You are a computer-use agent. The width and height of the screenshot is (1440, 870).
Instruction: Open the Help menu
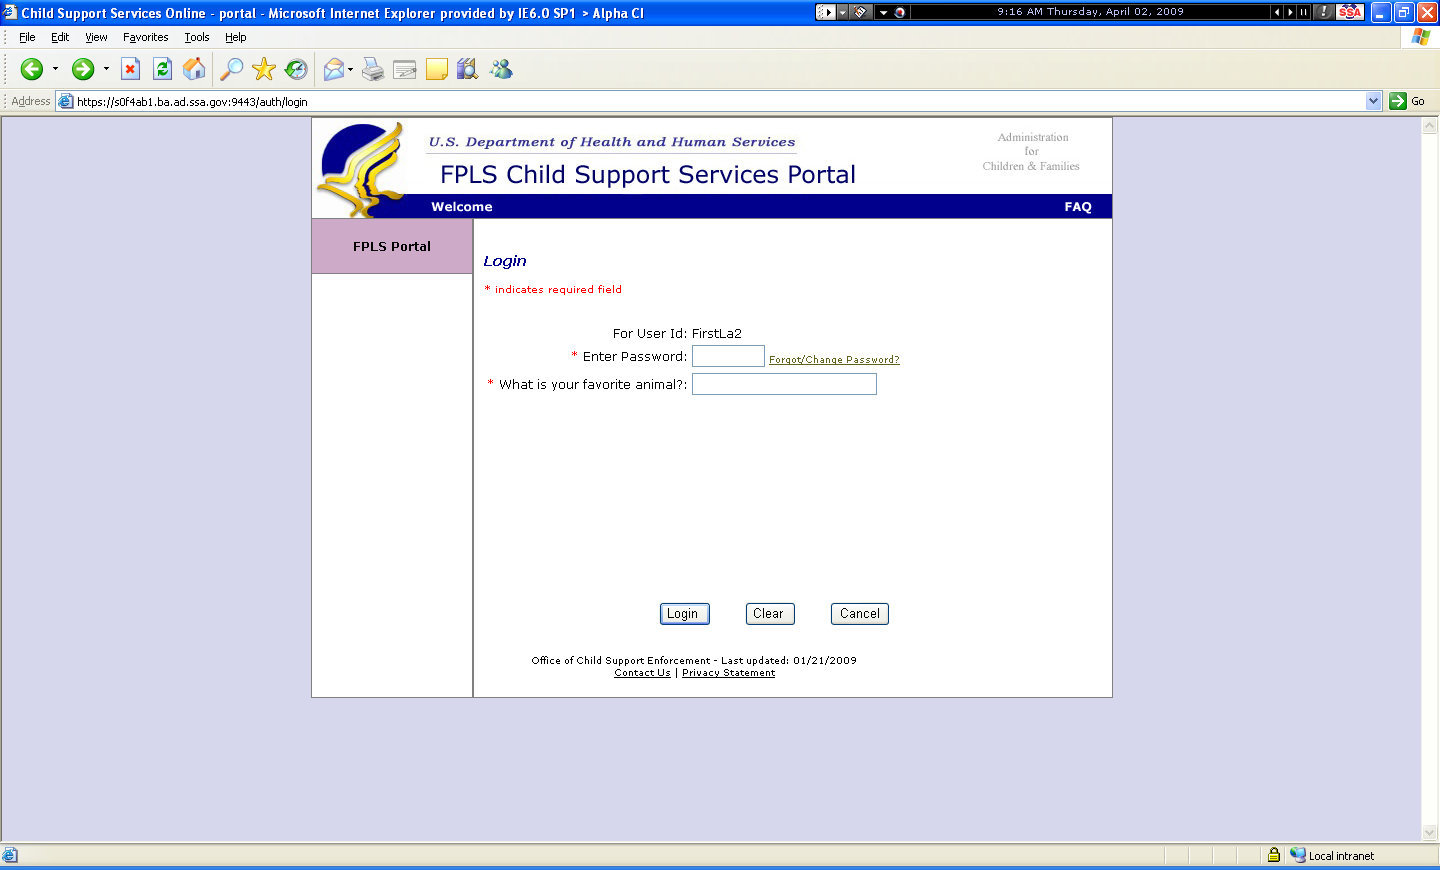235,37
